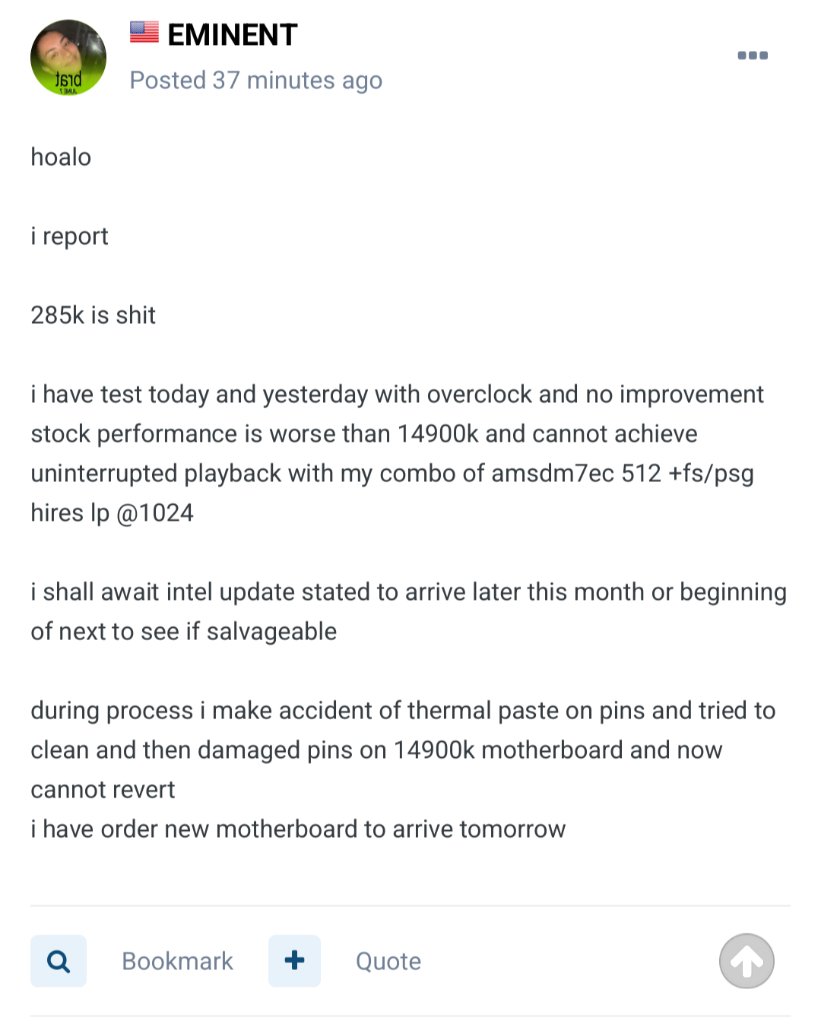Click the 'hires lp @1024' line

click(112, 513)
